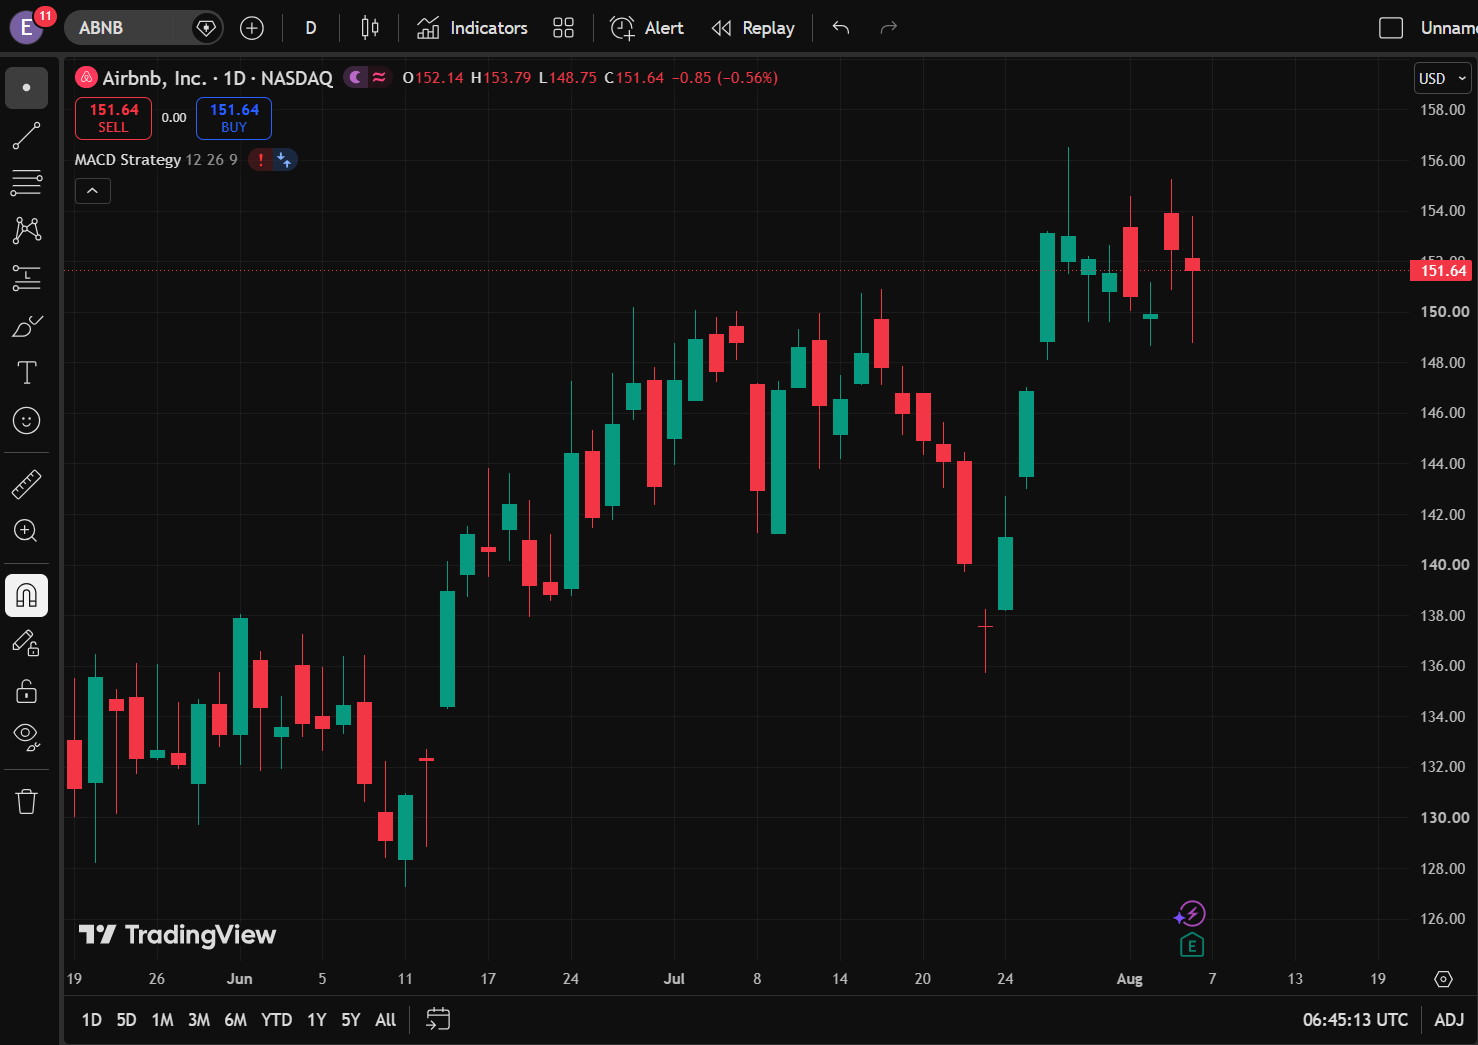Open the D timeframe interval dropdown
The height and width of the screenshot is (1045, 1478).
[x=311, y=28]
